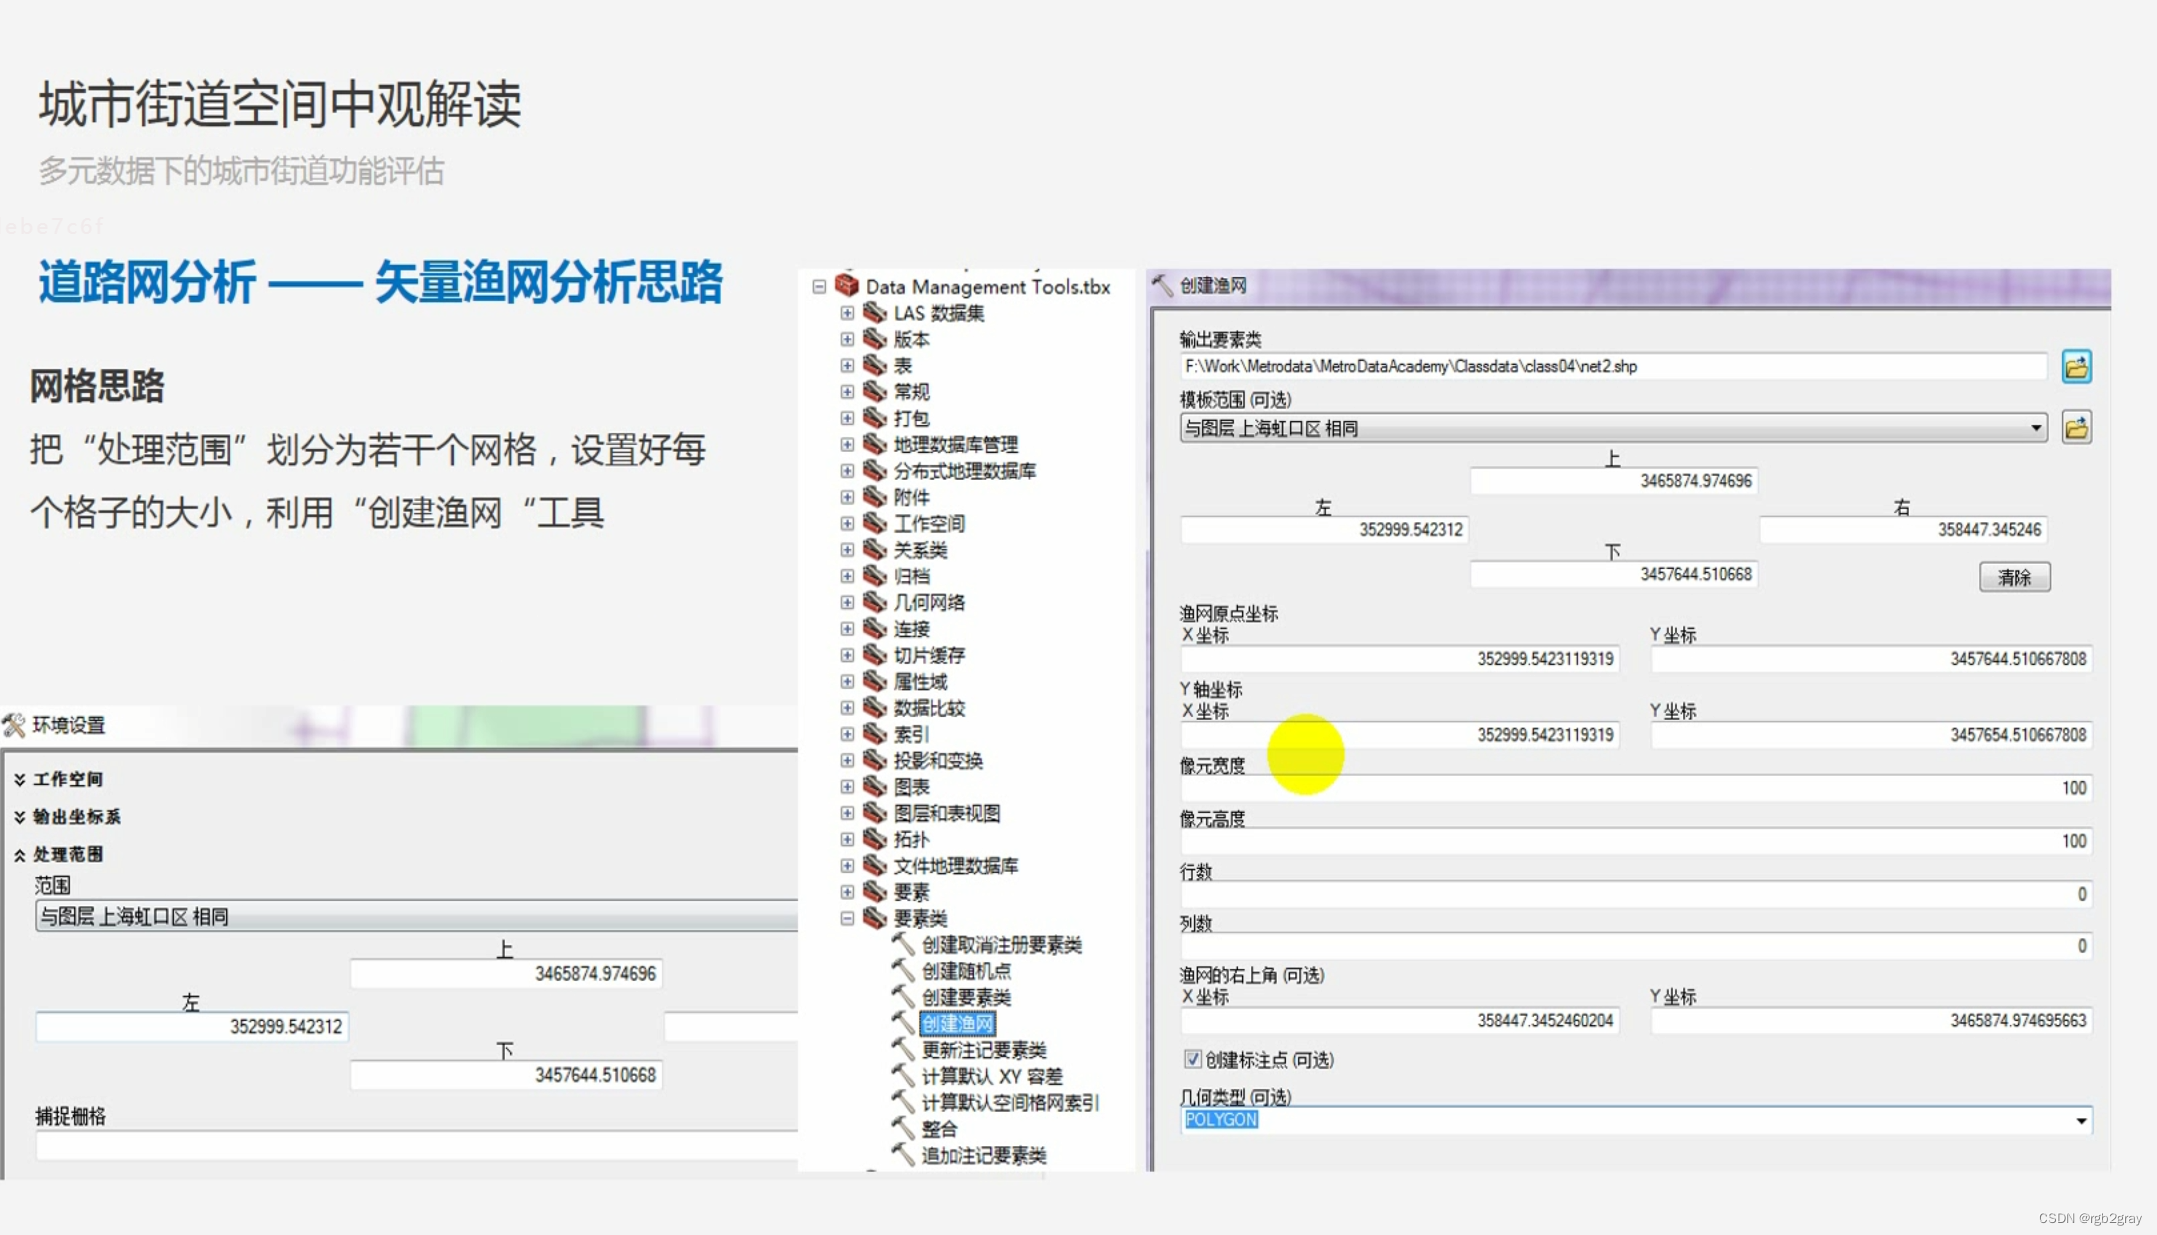Expand the 要素 toolset node
The width and height of the screenshot is (2157, 1235).
point(847,892)
